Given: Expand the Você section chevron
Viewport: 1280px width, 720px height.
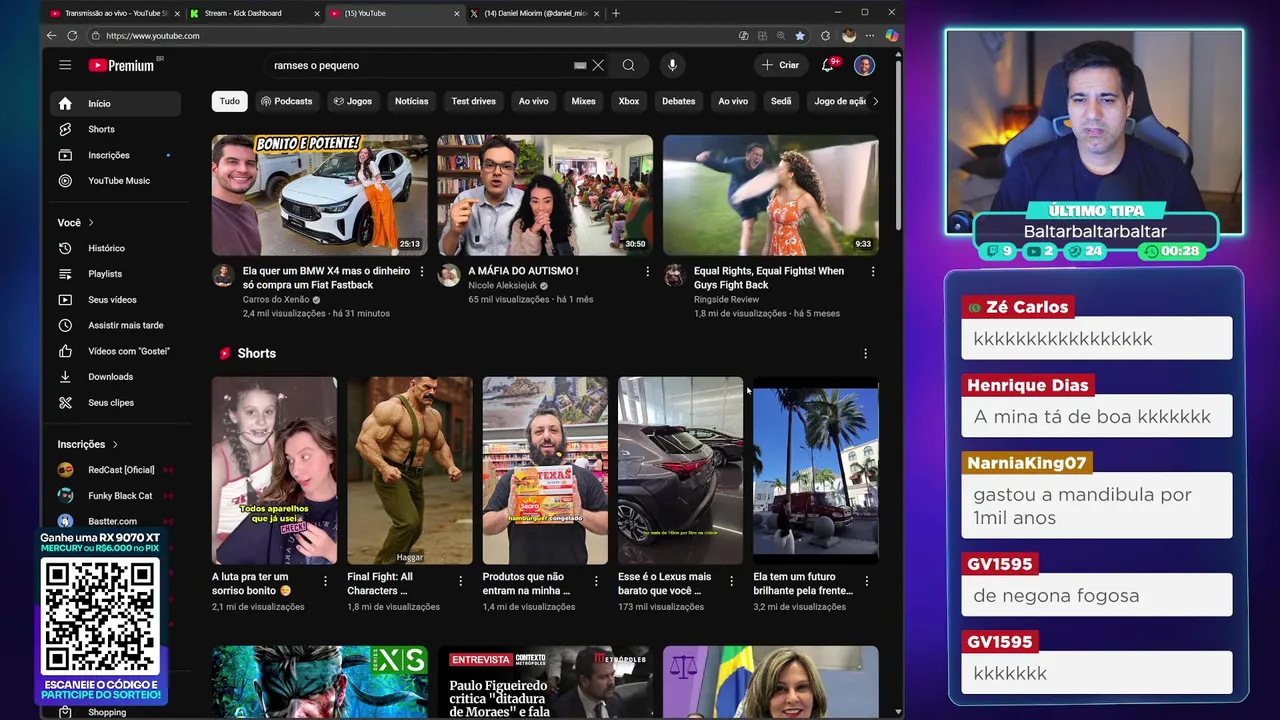Looking at the screenshot, I should pyautogui.click(x=91, y=222).
